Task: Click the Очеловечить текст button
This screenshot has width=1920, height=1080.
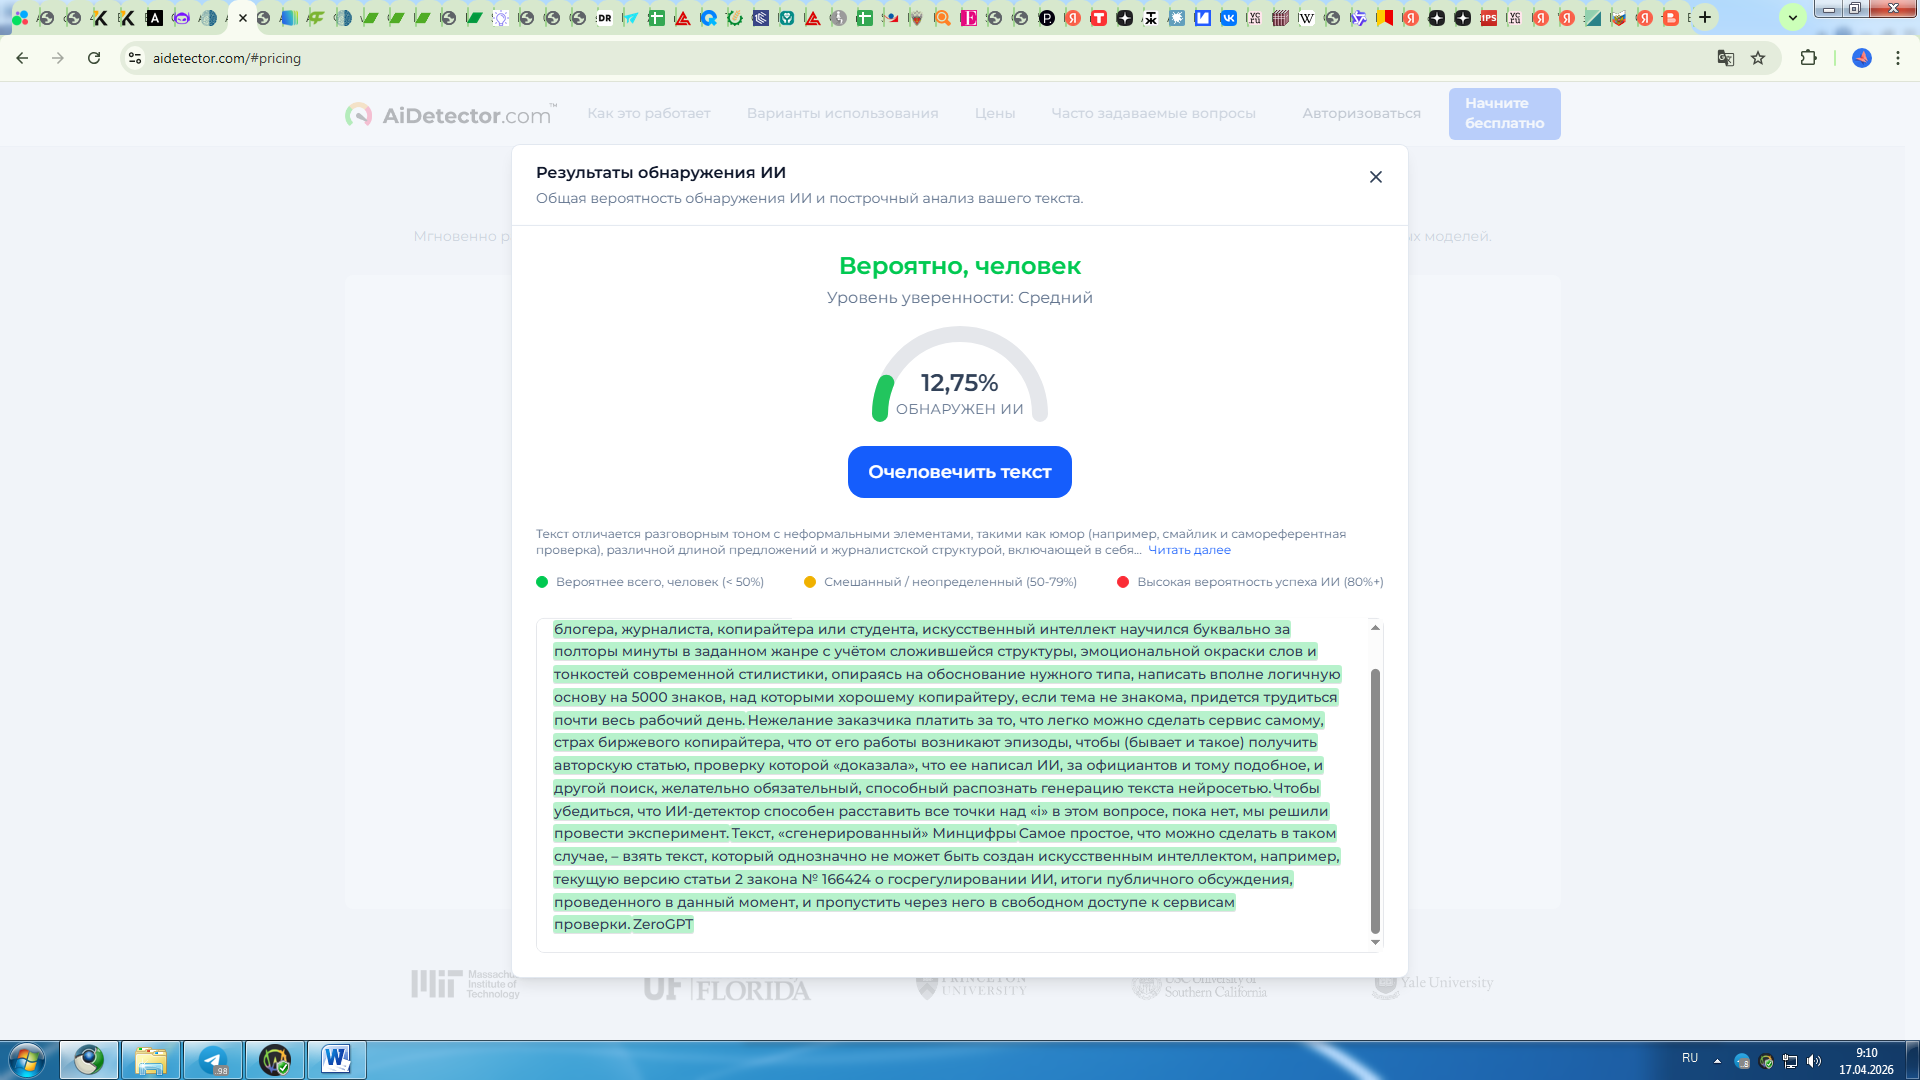Action: click(x=960, y=472)
